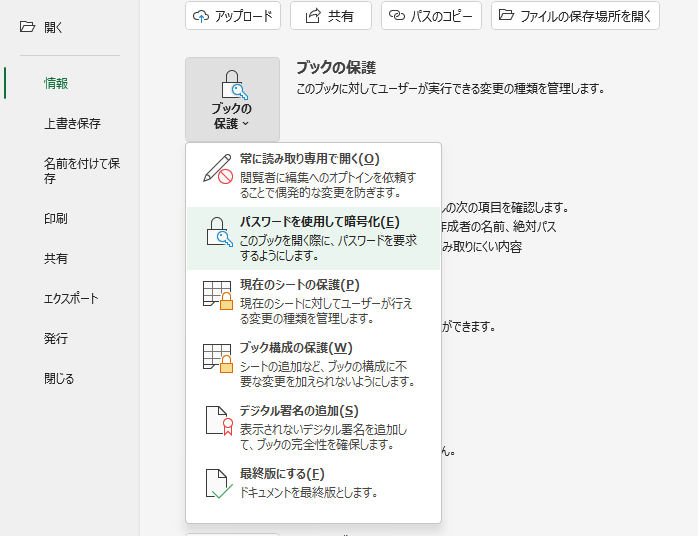Click the パスのコピー button label

[x=442, y=16]
